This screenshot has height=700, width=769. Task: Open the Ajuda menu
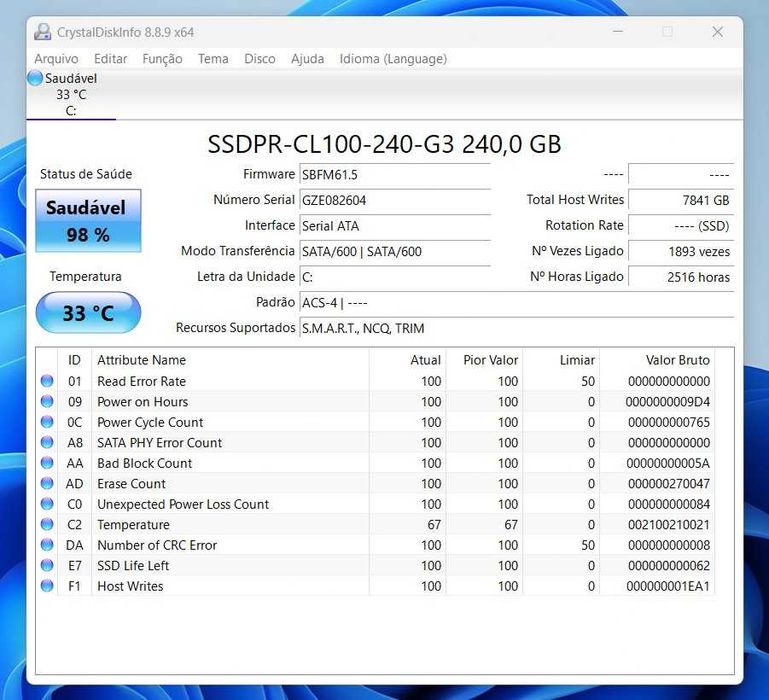(x=308, y=59)
